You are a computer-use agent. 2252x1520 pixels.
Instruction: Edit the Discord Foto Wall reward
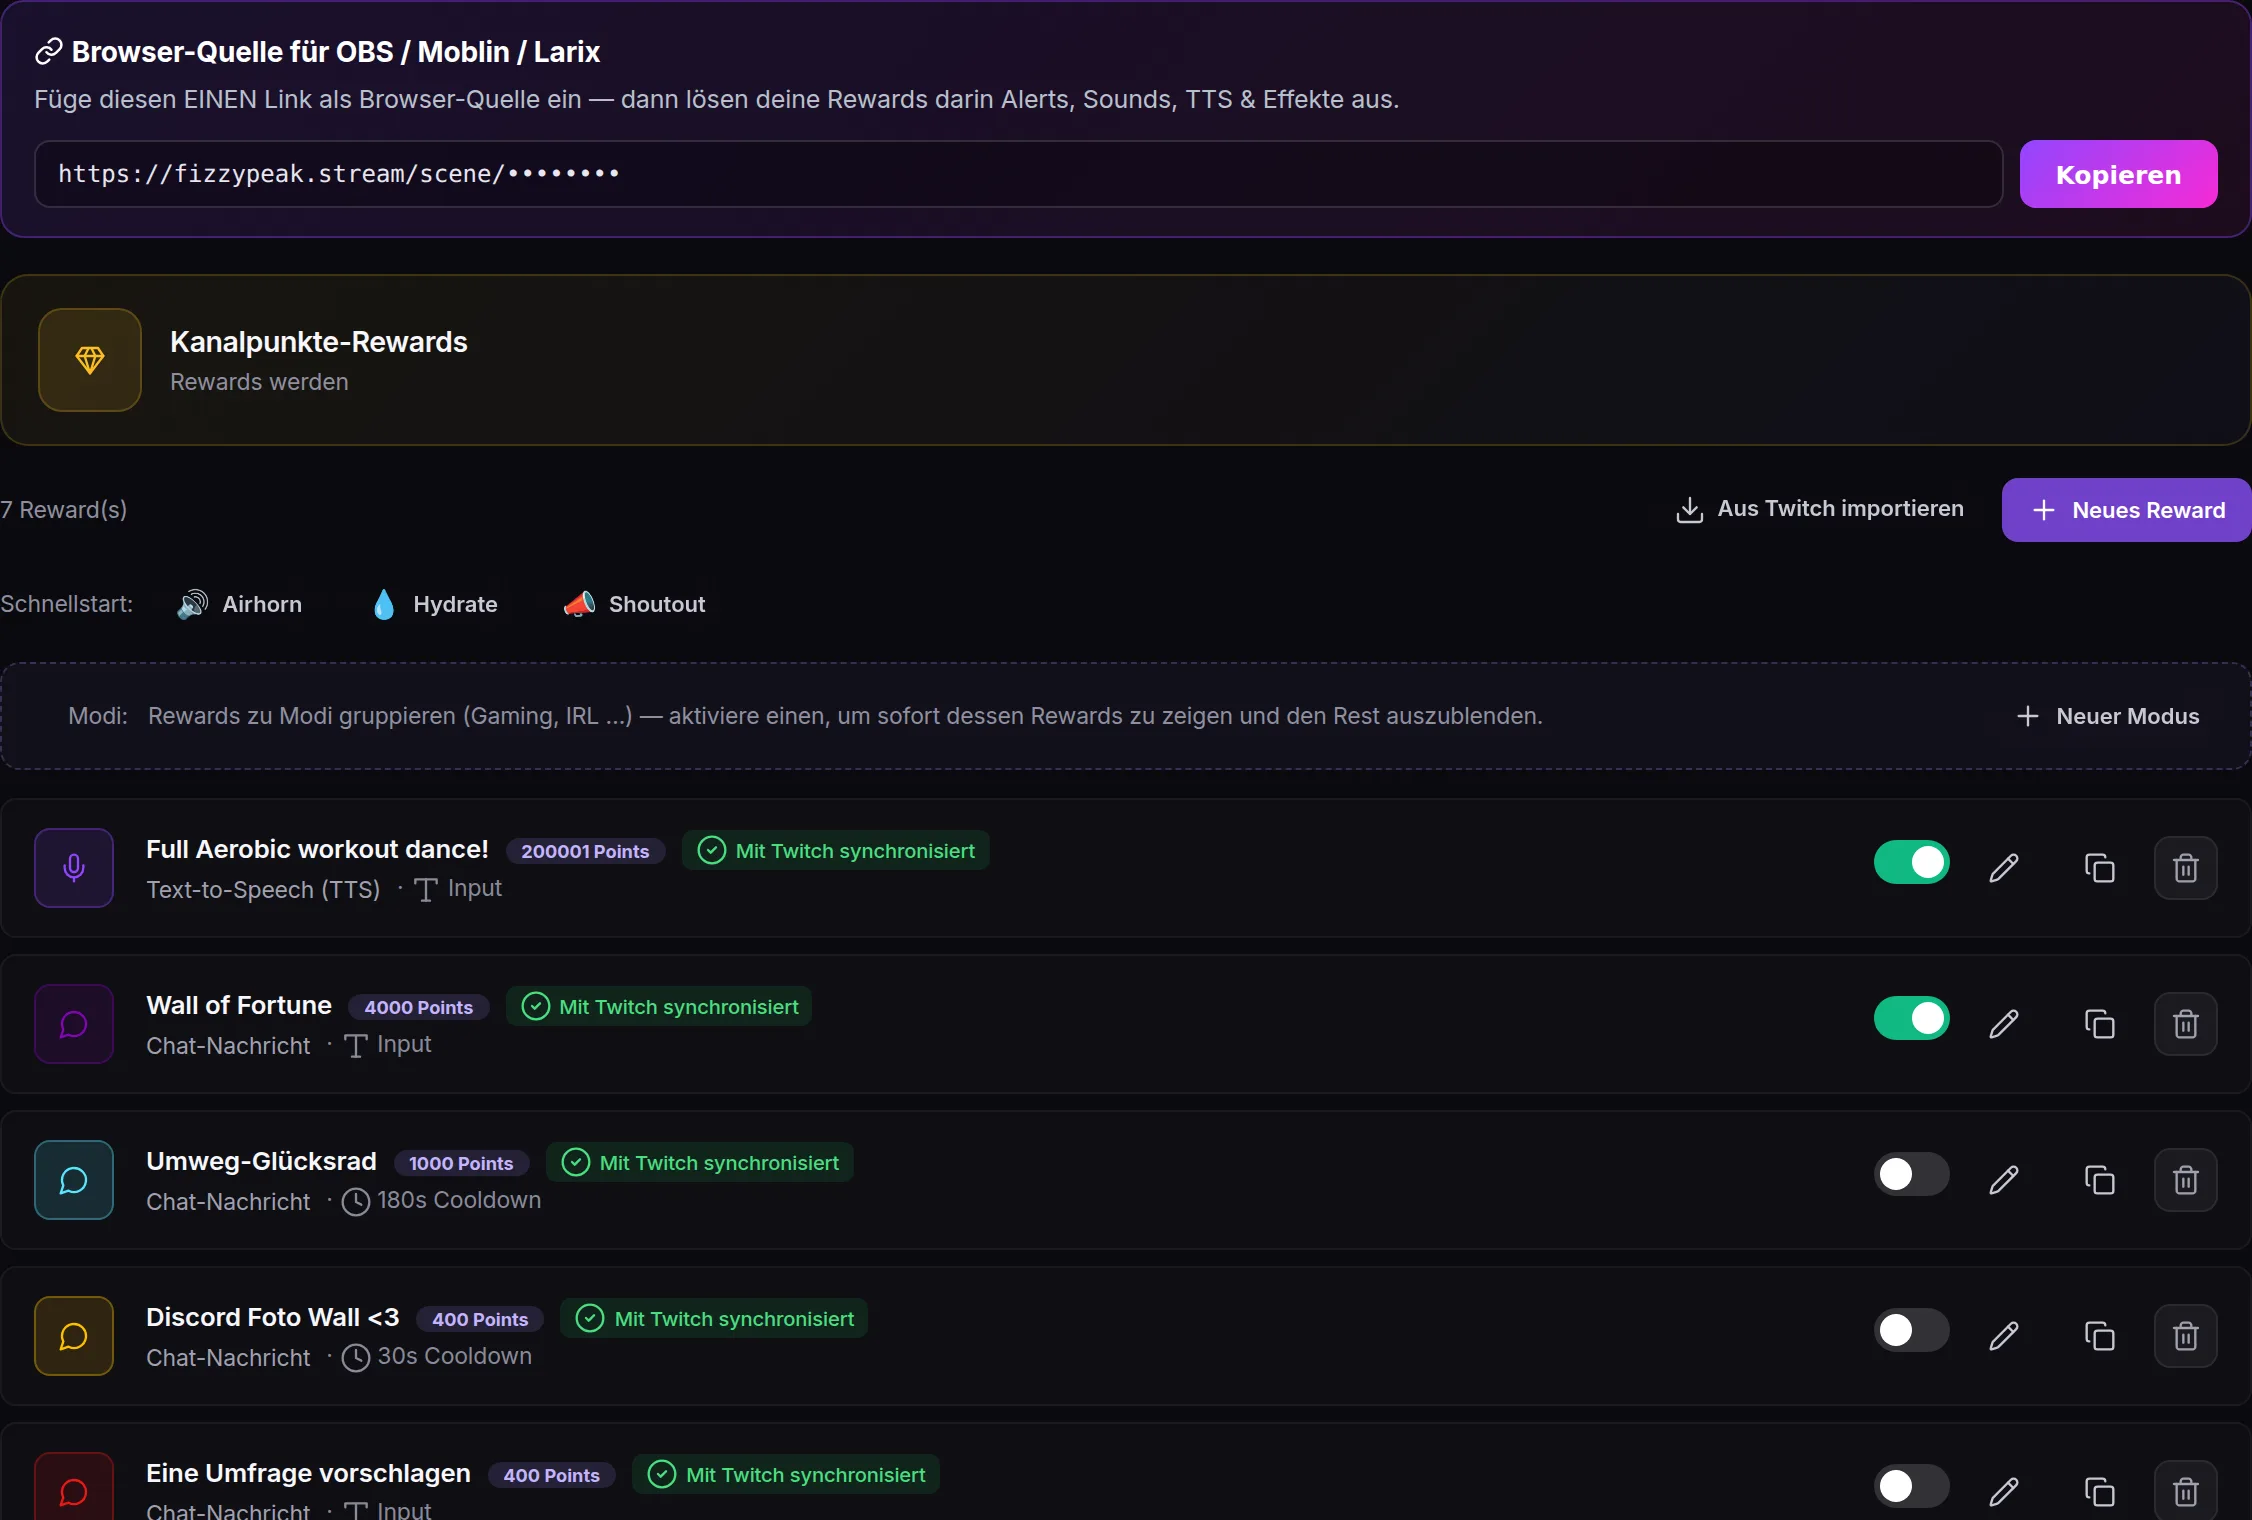[2004, 1336]
